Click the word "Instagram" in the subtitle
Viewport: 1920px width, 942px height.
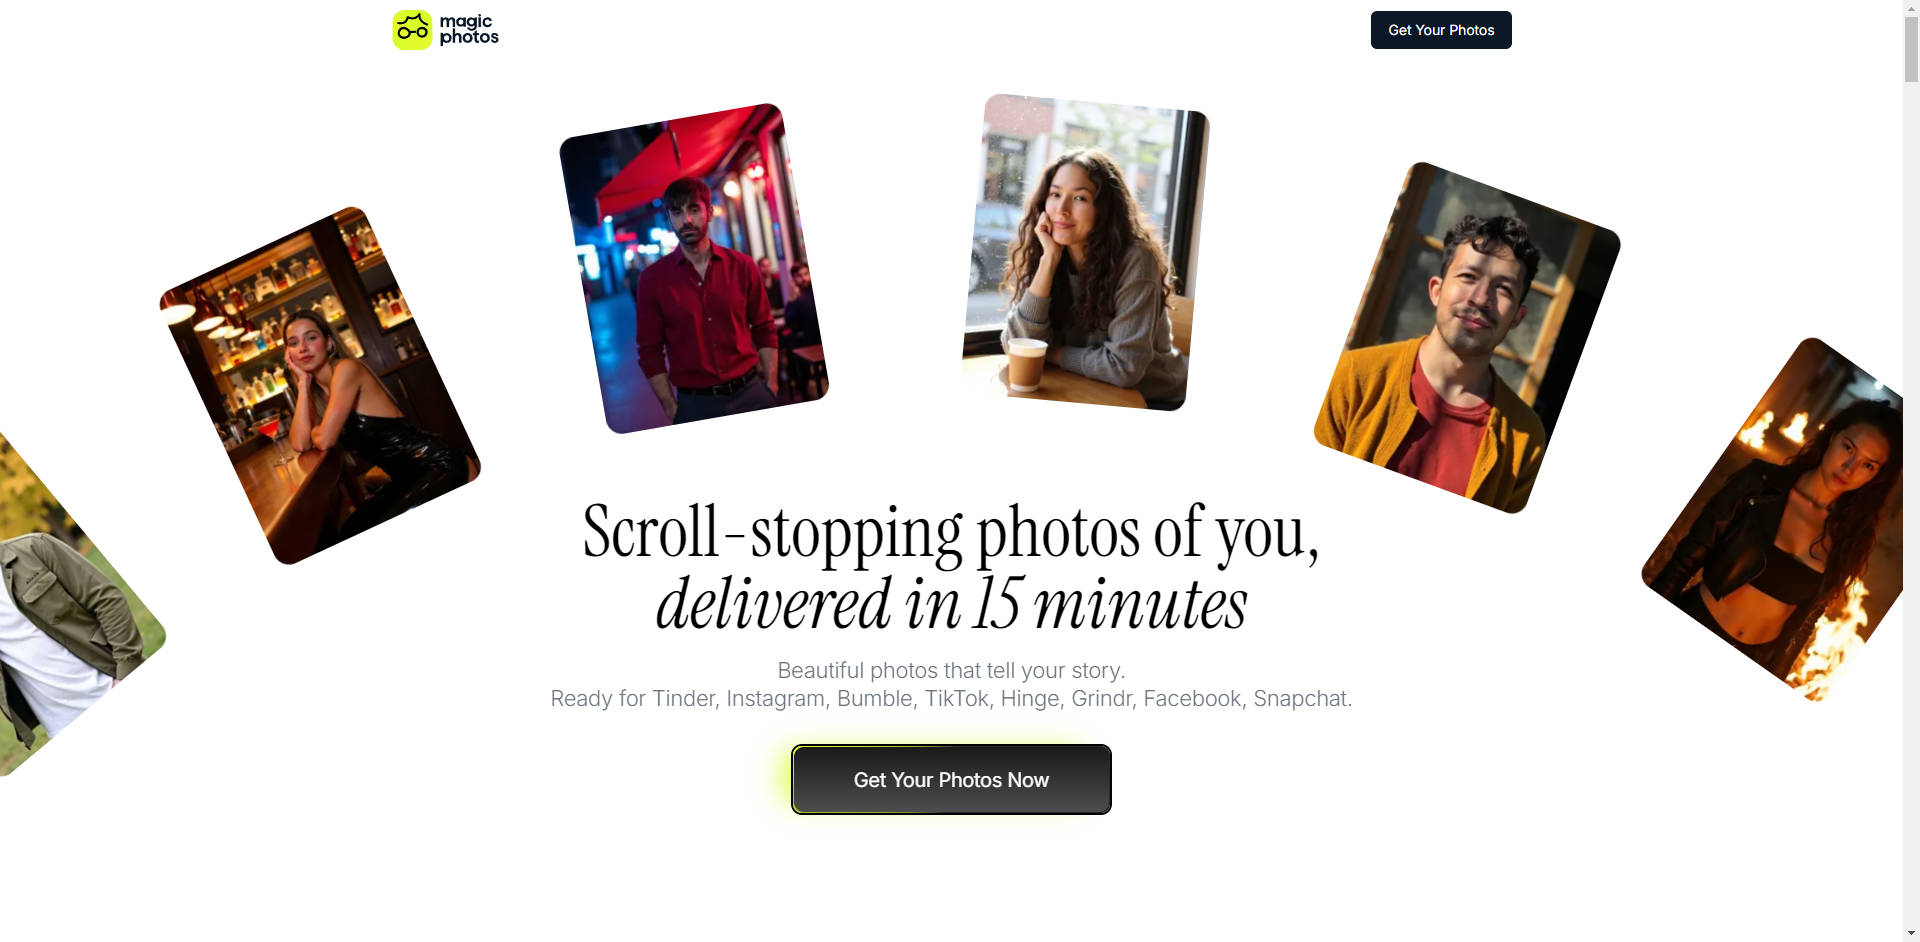(778, 698)
